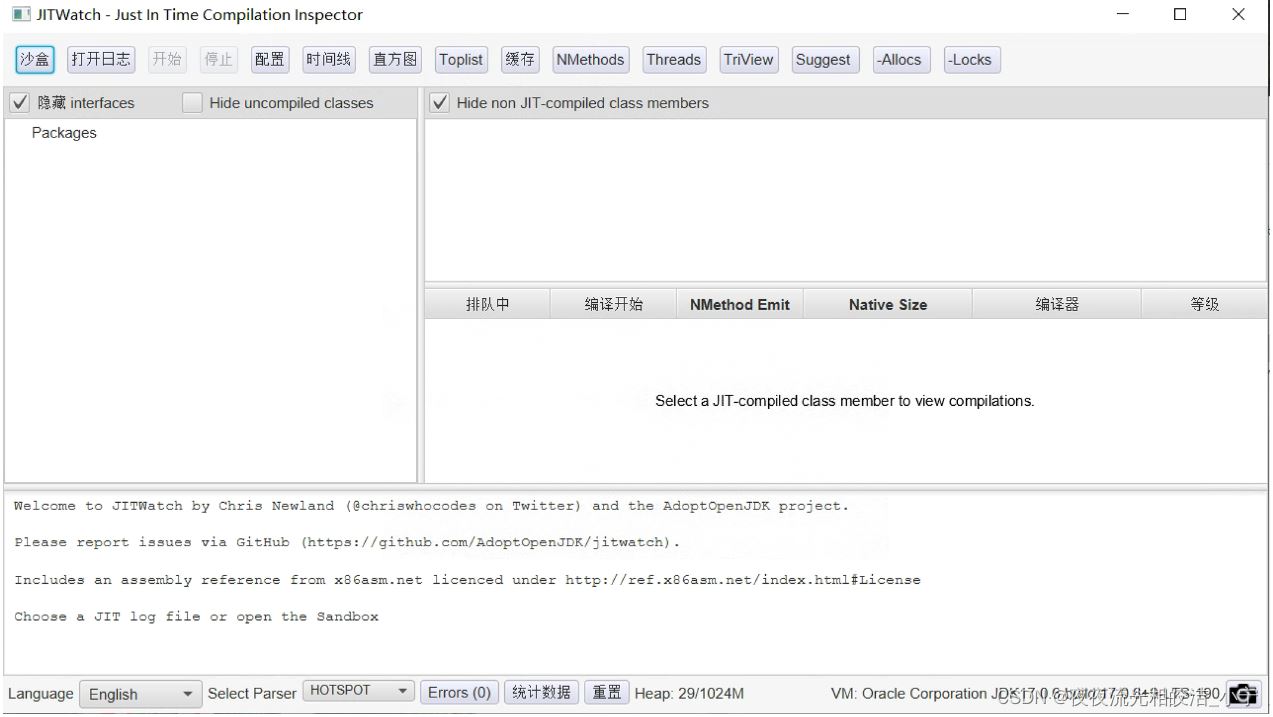Click the 开始 start button

(166, 59)
